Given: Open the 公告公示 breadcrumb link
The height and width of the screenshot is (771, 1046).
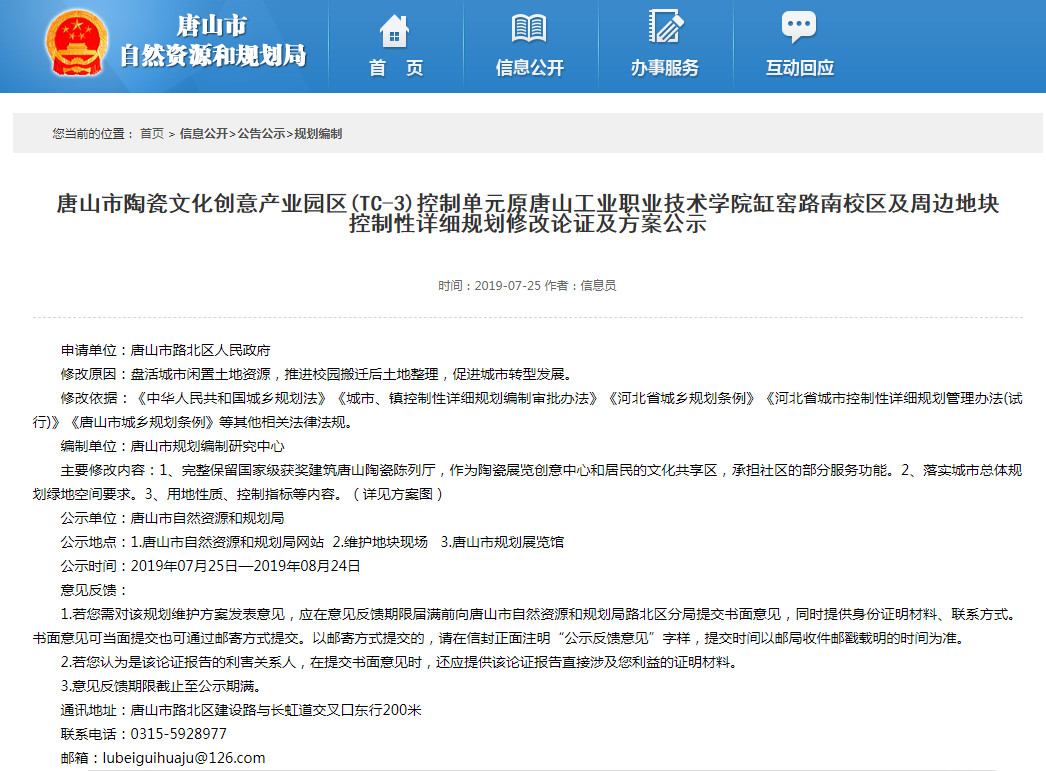Looking at the screenshot, I should click(x=261, y=133).
